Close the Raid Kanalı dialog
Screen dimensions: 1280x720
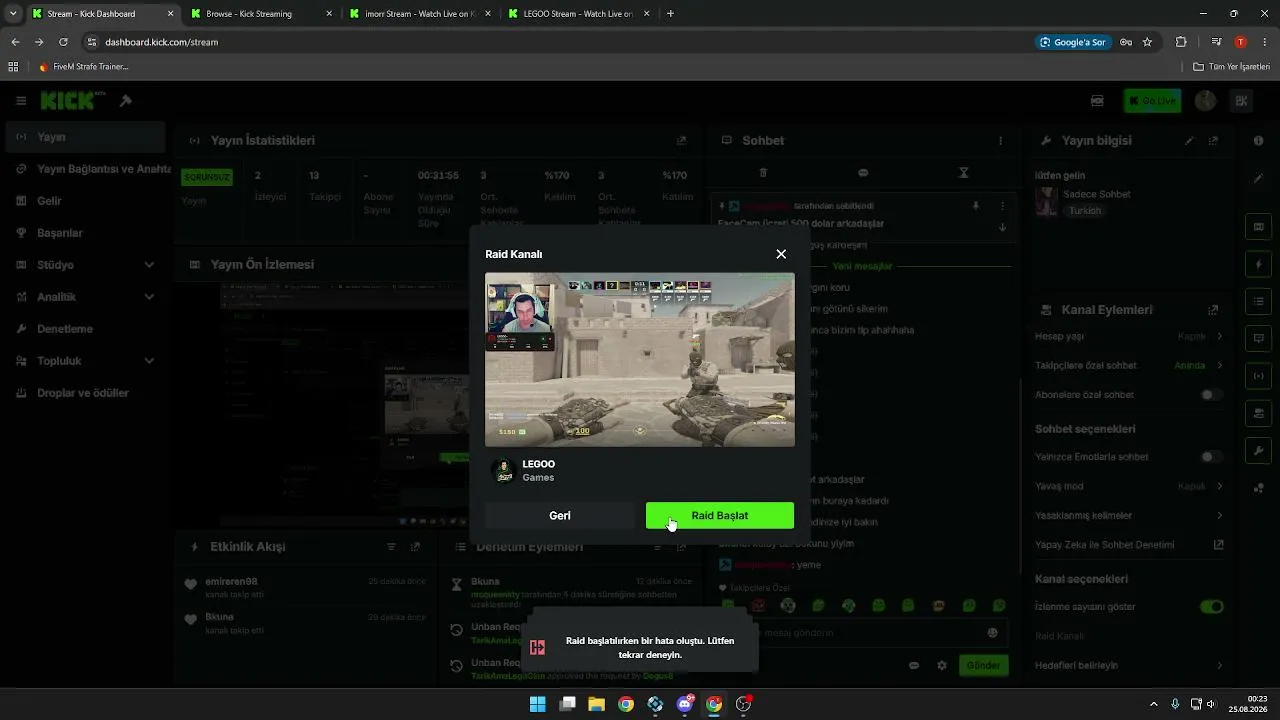pyautogui.click(x=781, y=254)
